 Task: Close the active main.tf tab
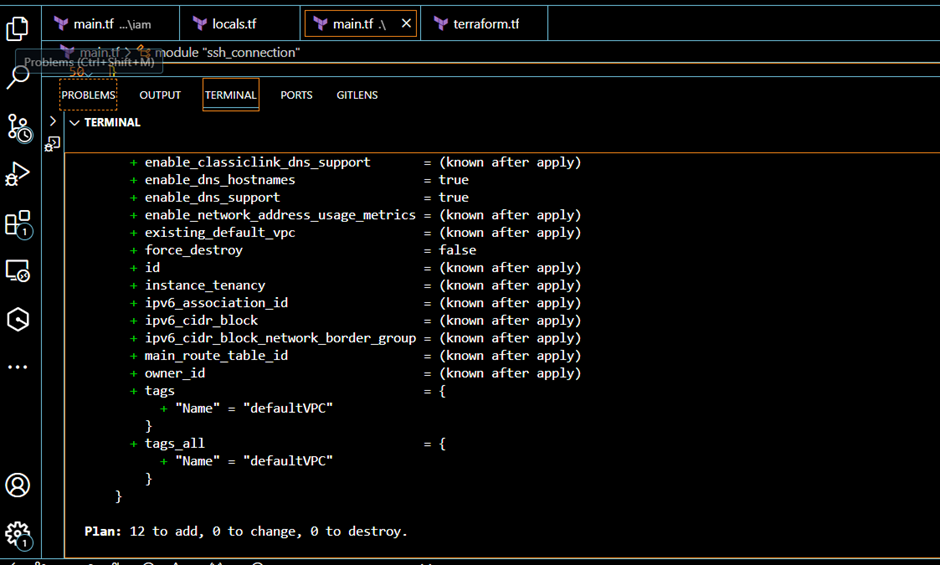click(405, 23)
